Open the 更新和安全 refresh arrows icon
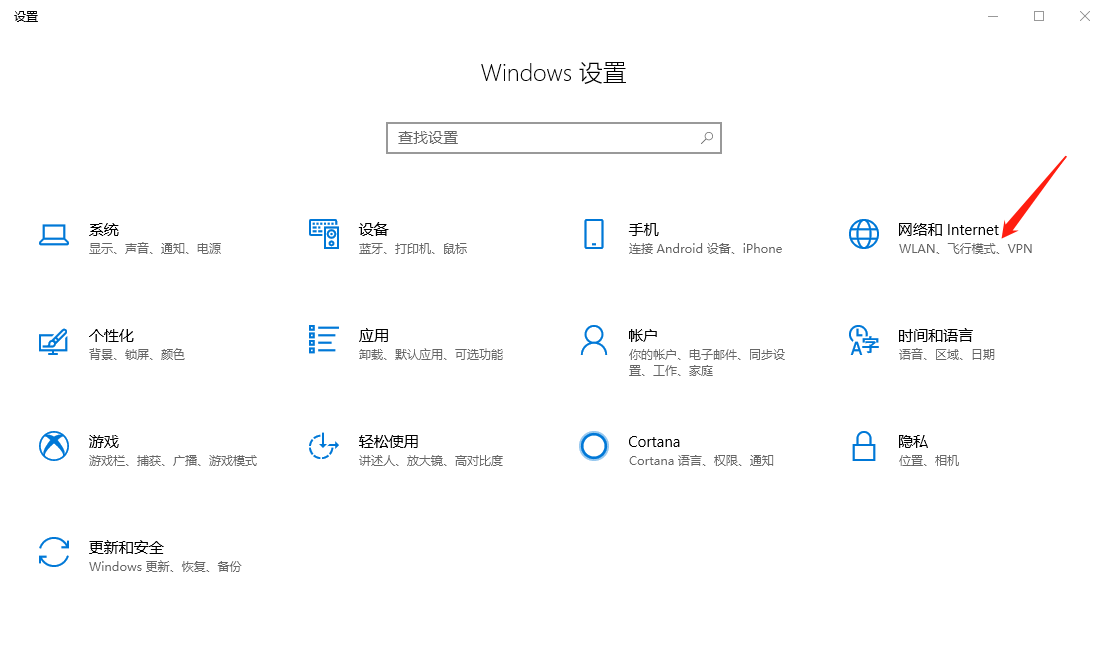The width and height of the screenshot is (1108, 656). pyautogui.click(x=54, y=552)
